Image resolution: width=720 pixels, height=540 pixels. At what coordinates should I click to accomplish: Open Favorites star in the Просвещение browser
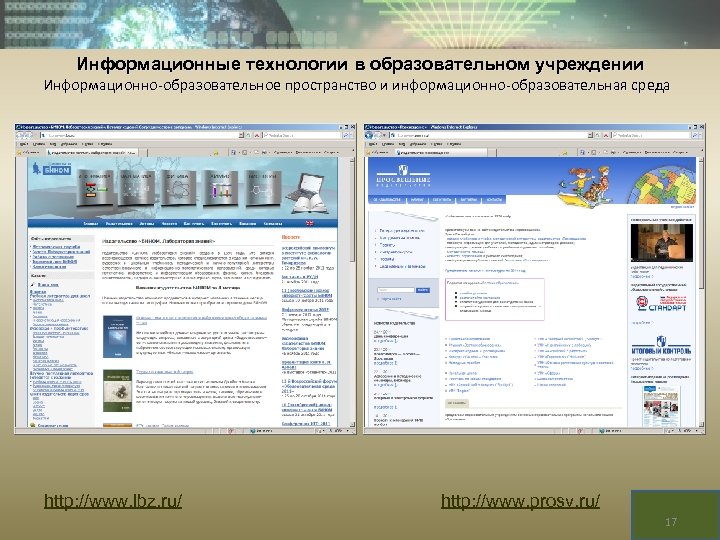368,152
